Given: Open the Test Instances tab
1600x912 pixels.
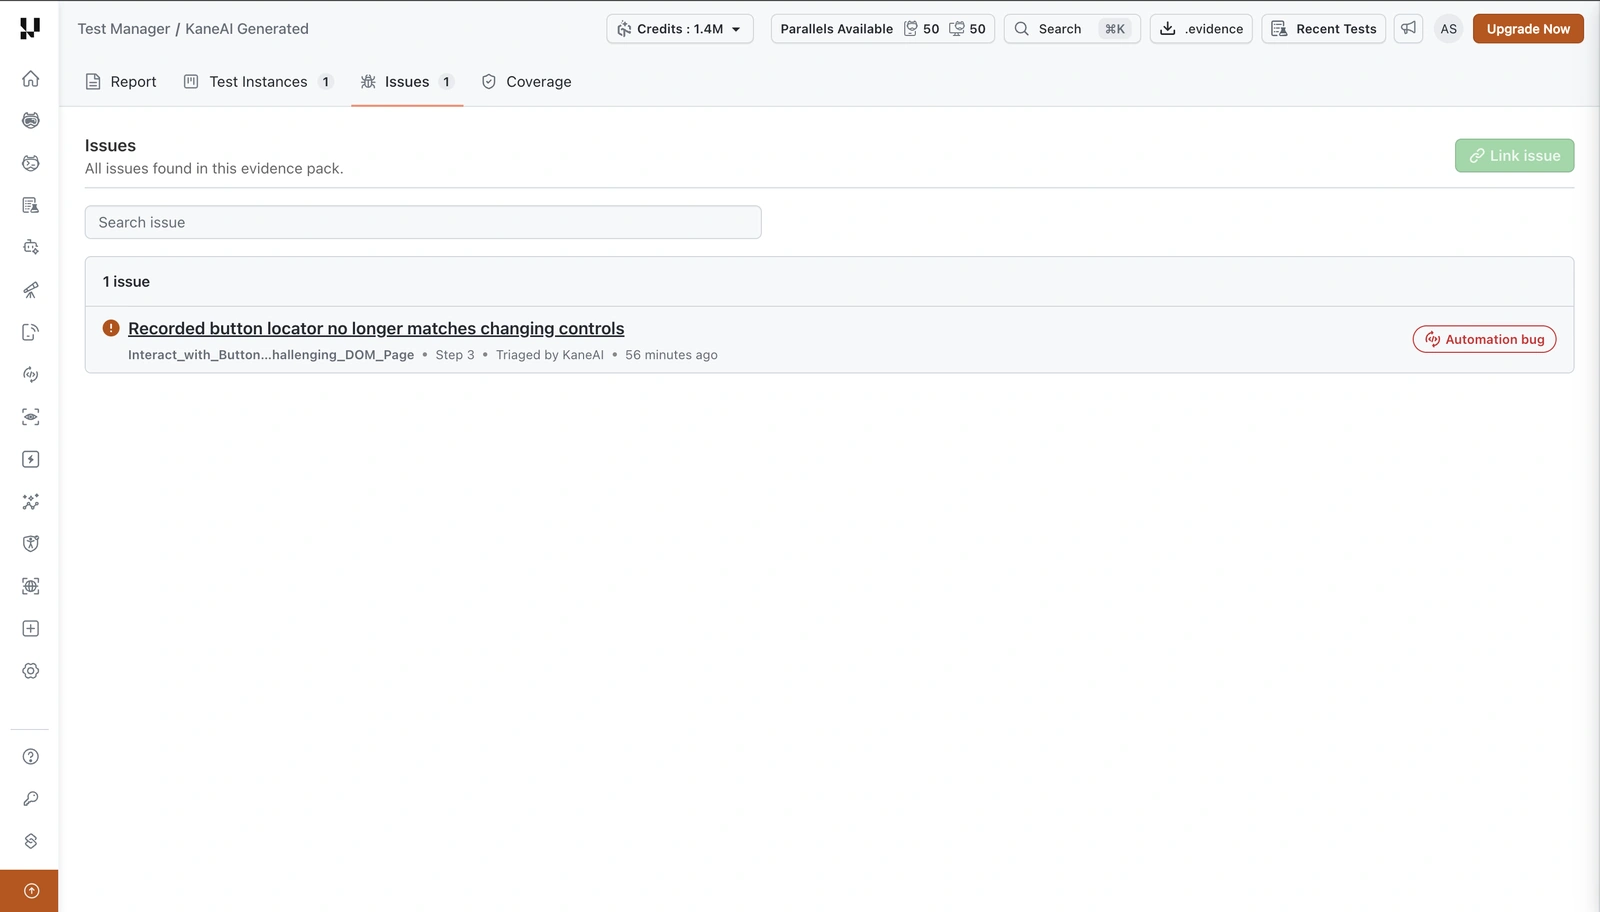Looking at the screenshot, I should point(258,82).
